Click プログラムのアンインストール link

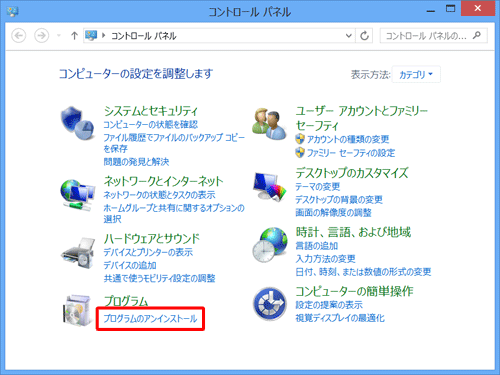150,319
